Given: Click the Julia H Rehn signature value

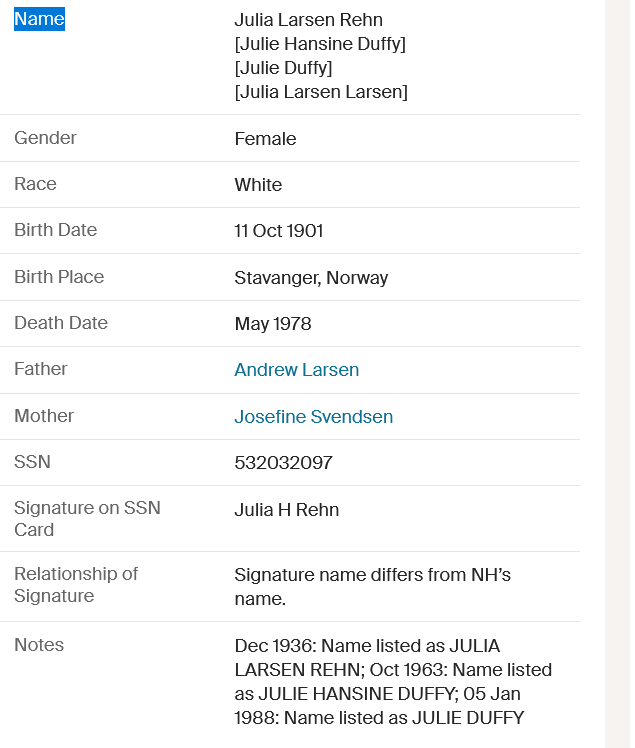Looking at the screenshot, I should (x=286, y=510).
